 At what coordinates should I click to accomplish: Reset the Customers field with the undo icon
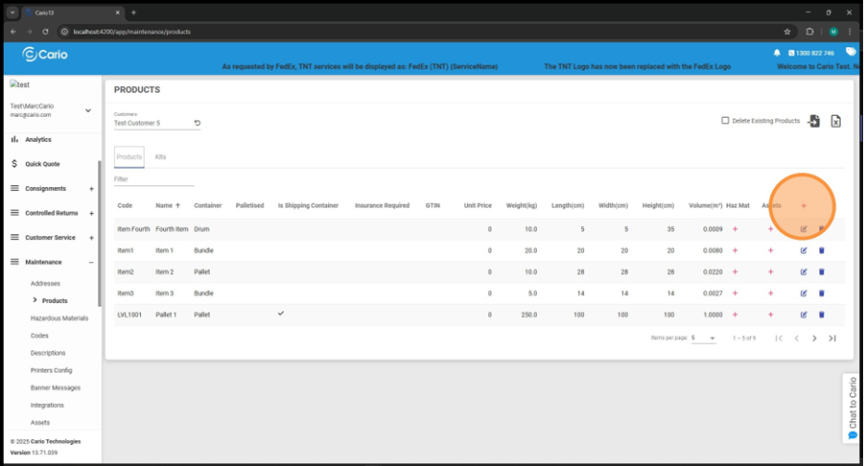pyautogui.click(x=197, y=123)
